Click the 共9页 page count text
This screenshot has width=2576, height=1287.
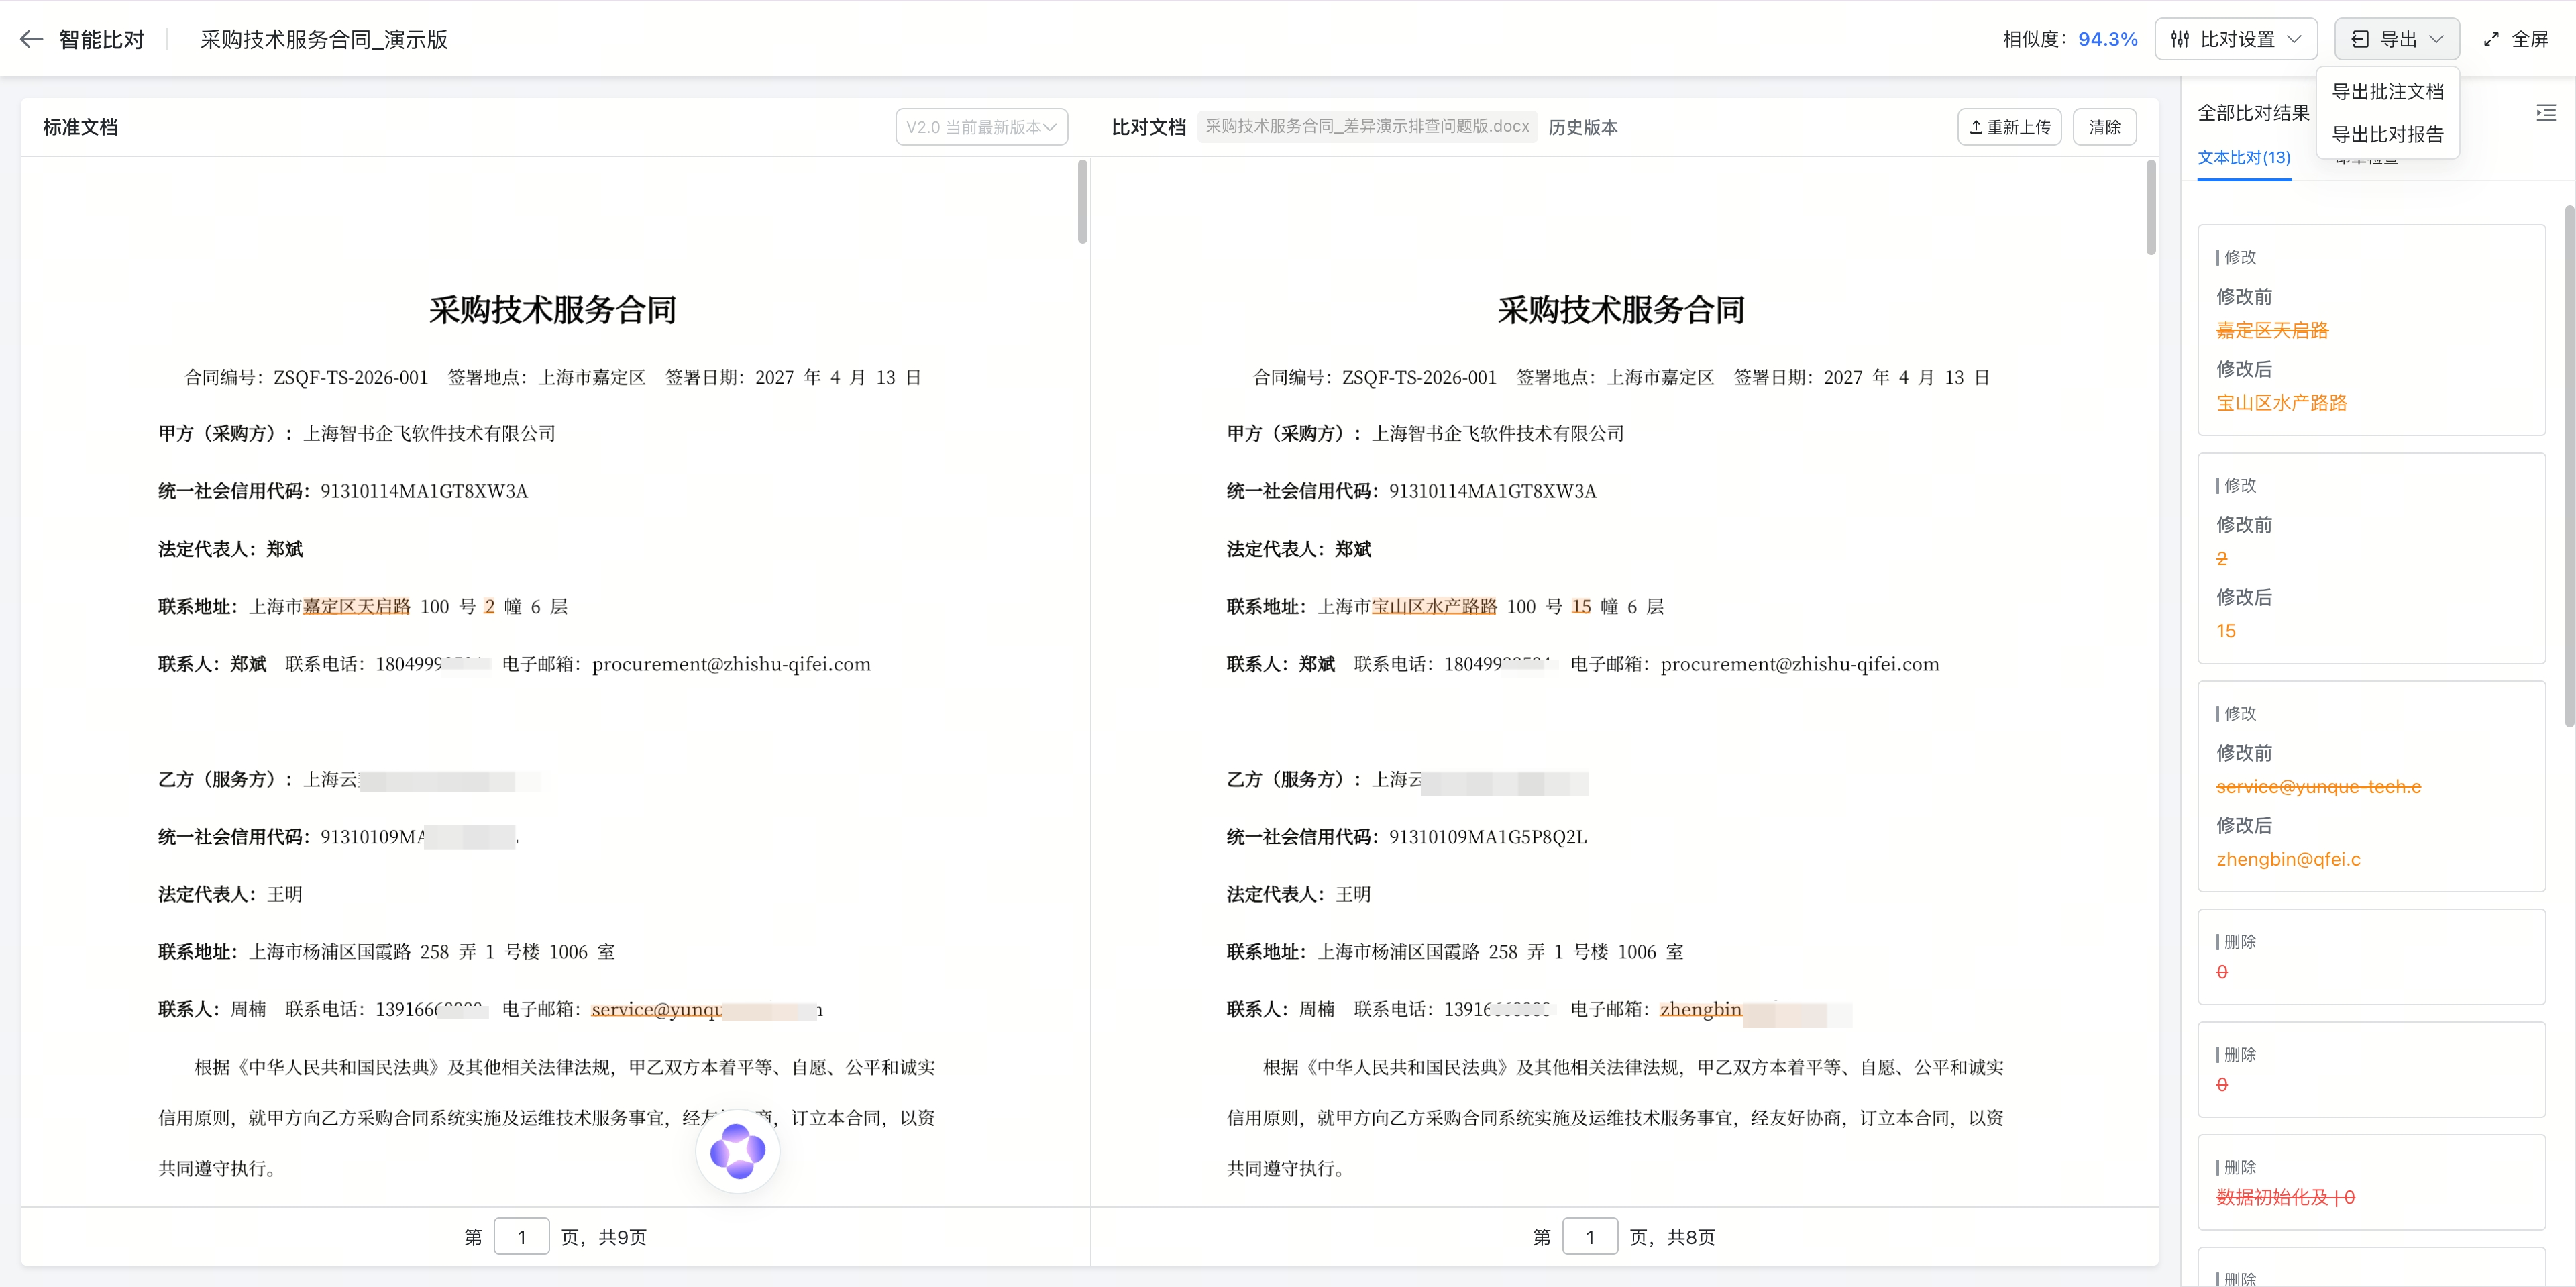click(x=622, y=1237)
